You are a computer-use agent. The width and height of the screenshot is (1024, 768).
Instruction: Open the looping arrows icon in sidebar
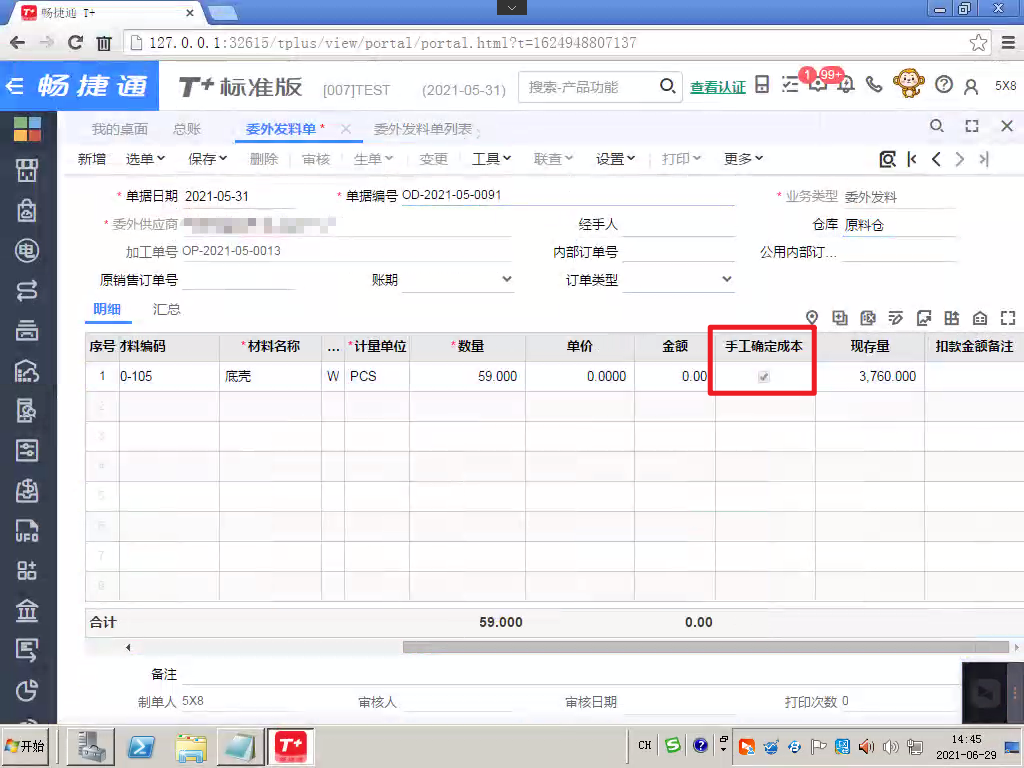pos(27,291)
